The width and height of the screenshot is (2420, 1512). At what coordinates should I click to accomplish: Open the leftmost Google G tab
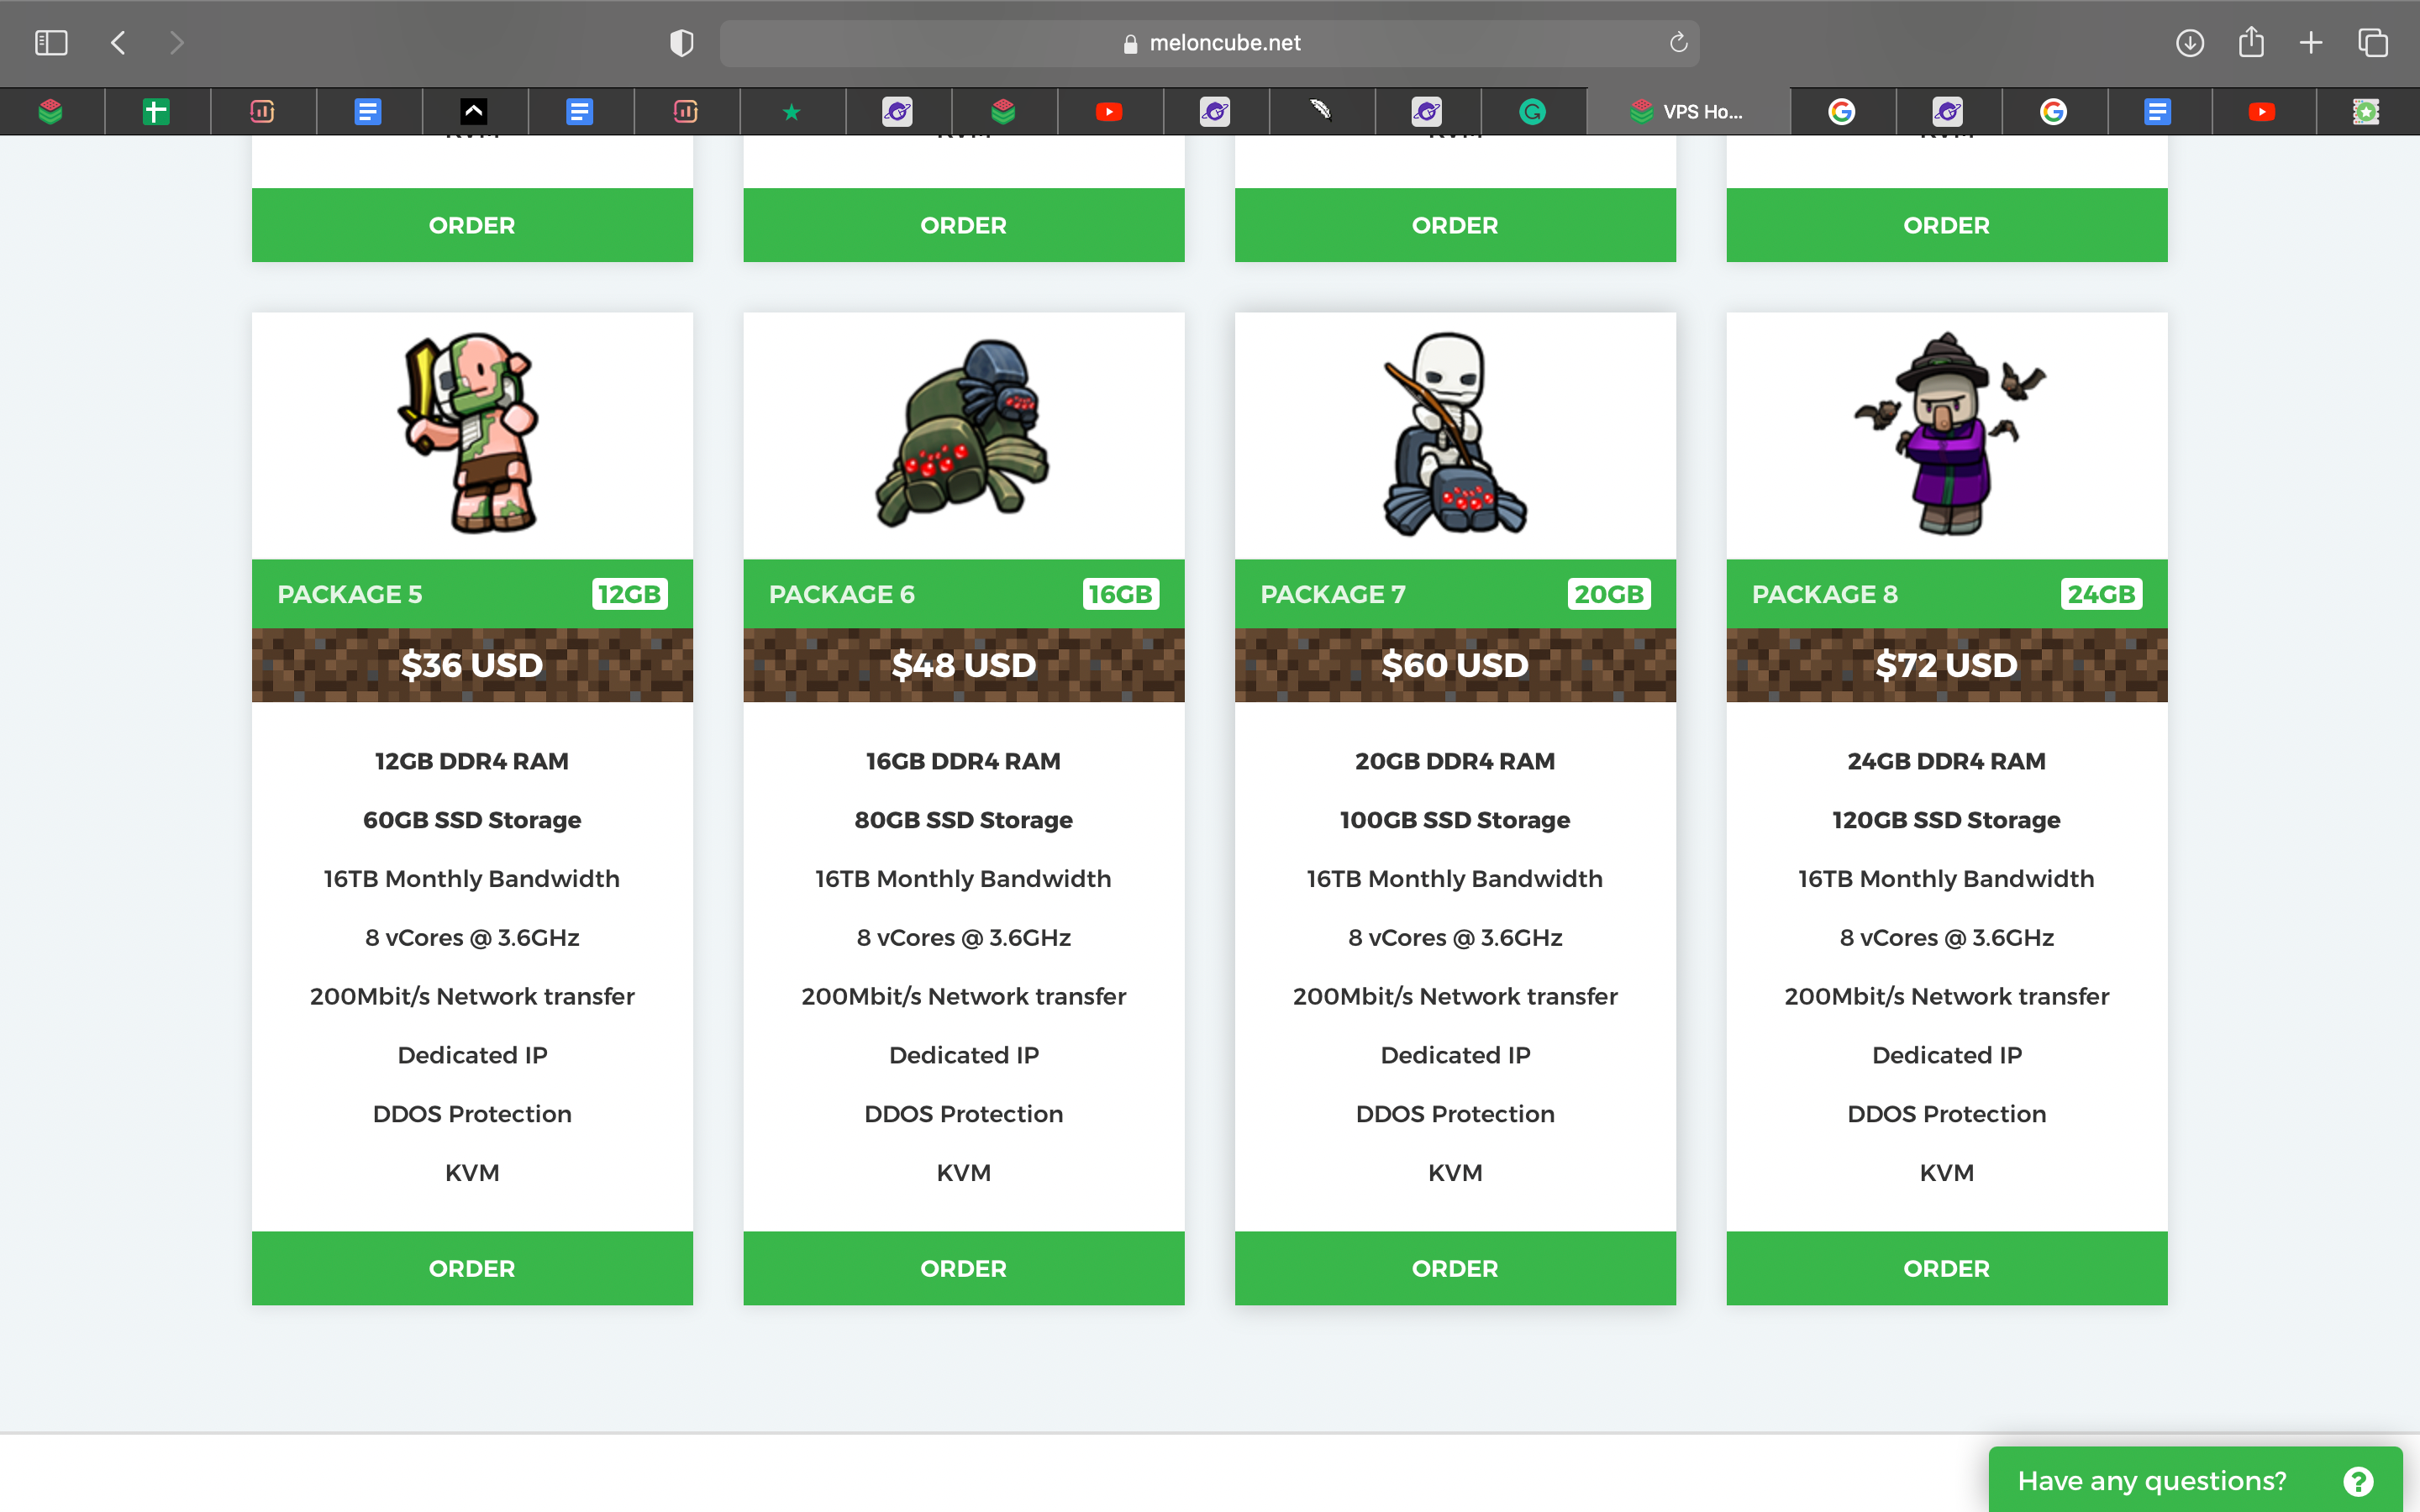tap(1841, 111)
